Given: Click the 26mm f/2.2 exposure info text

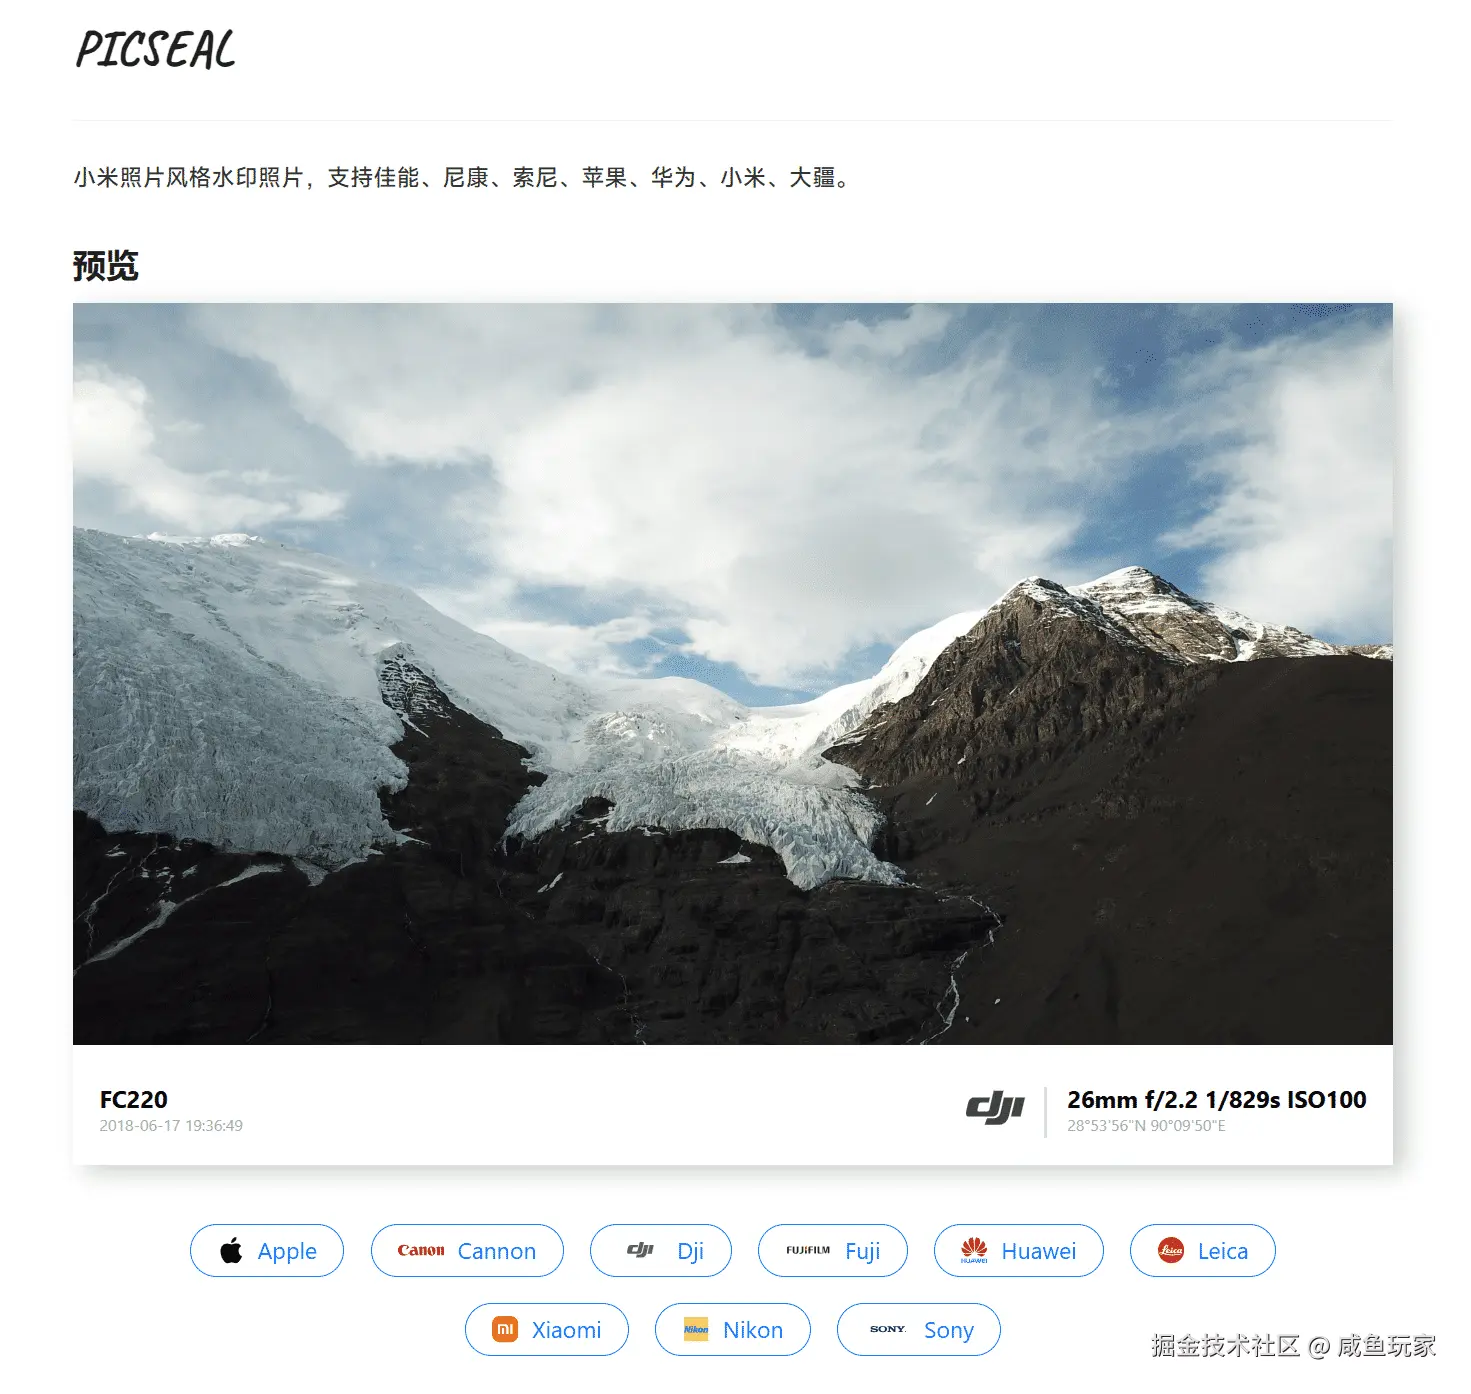Looking at the screenshot, I should [1217, 1100].
